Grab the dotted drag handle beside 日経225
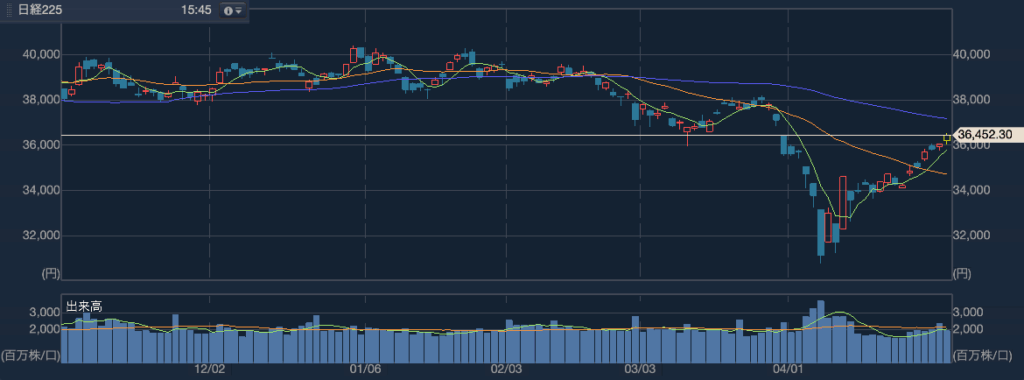 [x=9, y=11]
